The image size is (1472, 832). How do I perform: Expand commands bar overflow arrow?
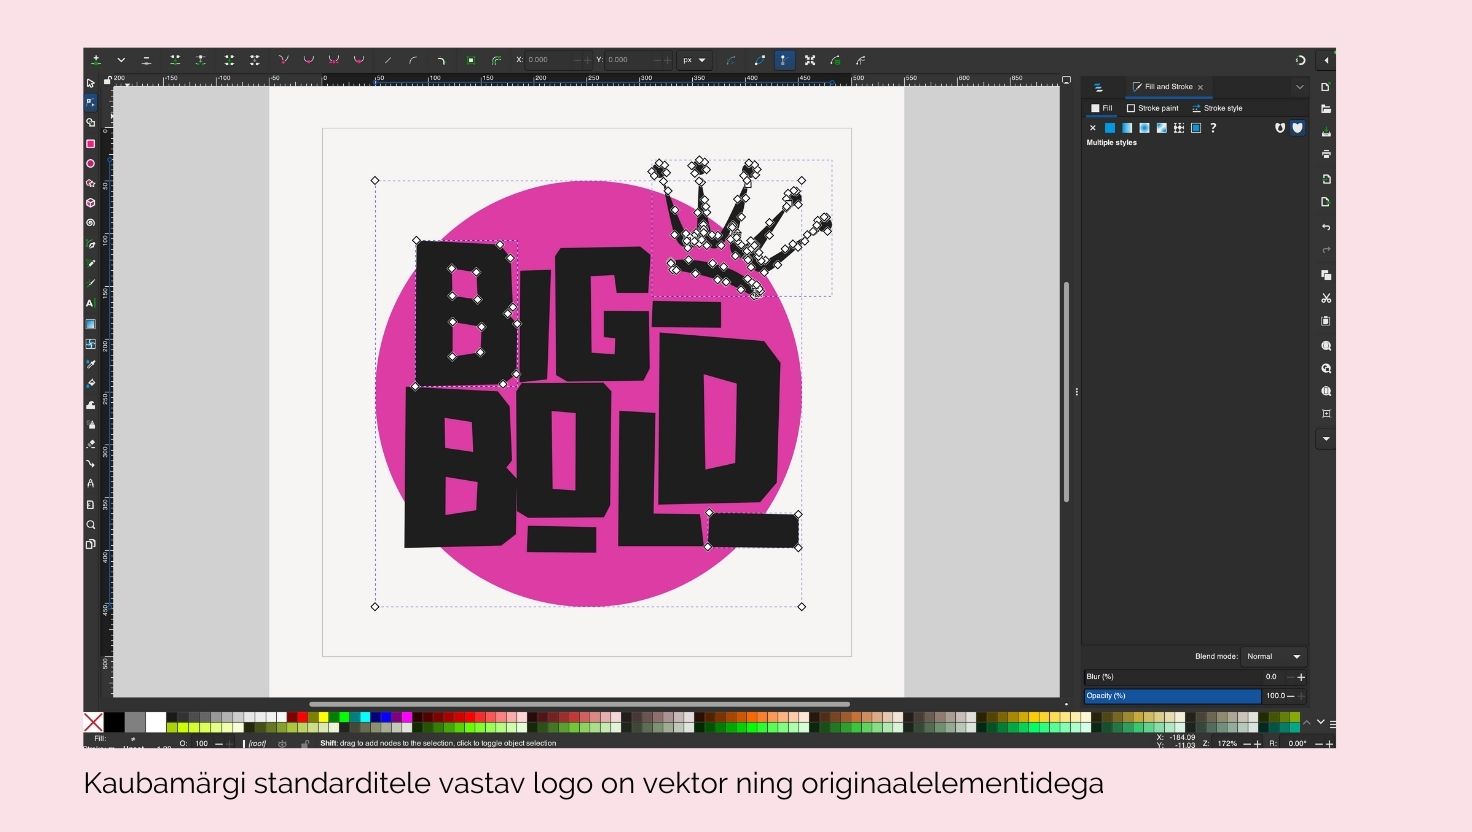[1326, 438]
